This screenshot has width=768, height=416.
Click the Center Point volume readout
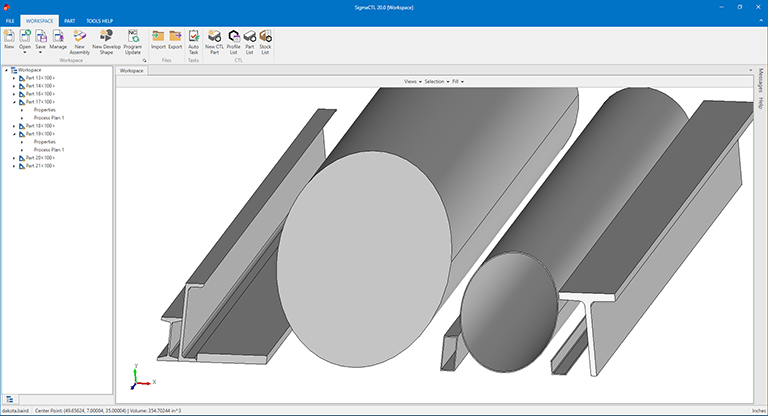[x=108, y=411]
